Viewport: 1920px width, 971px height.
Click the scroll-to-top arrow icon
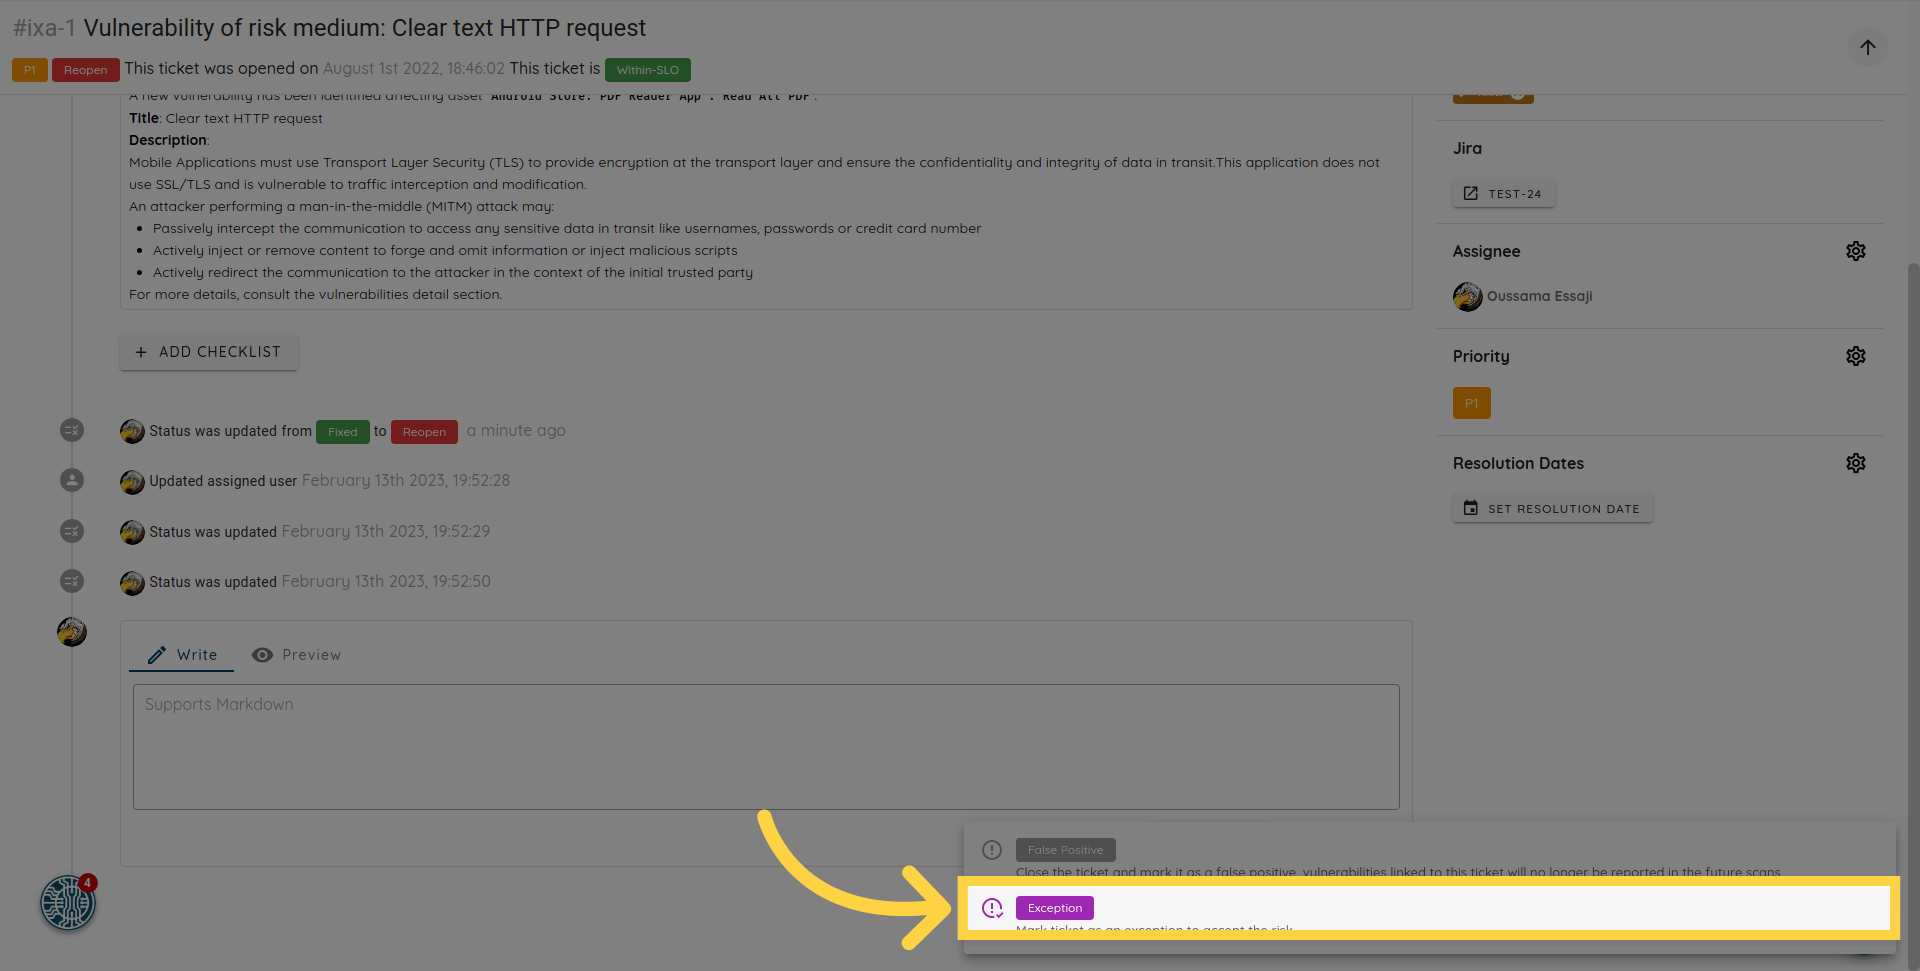1867,47
